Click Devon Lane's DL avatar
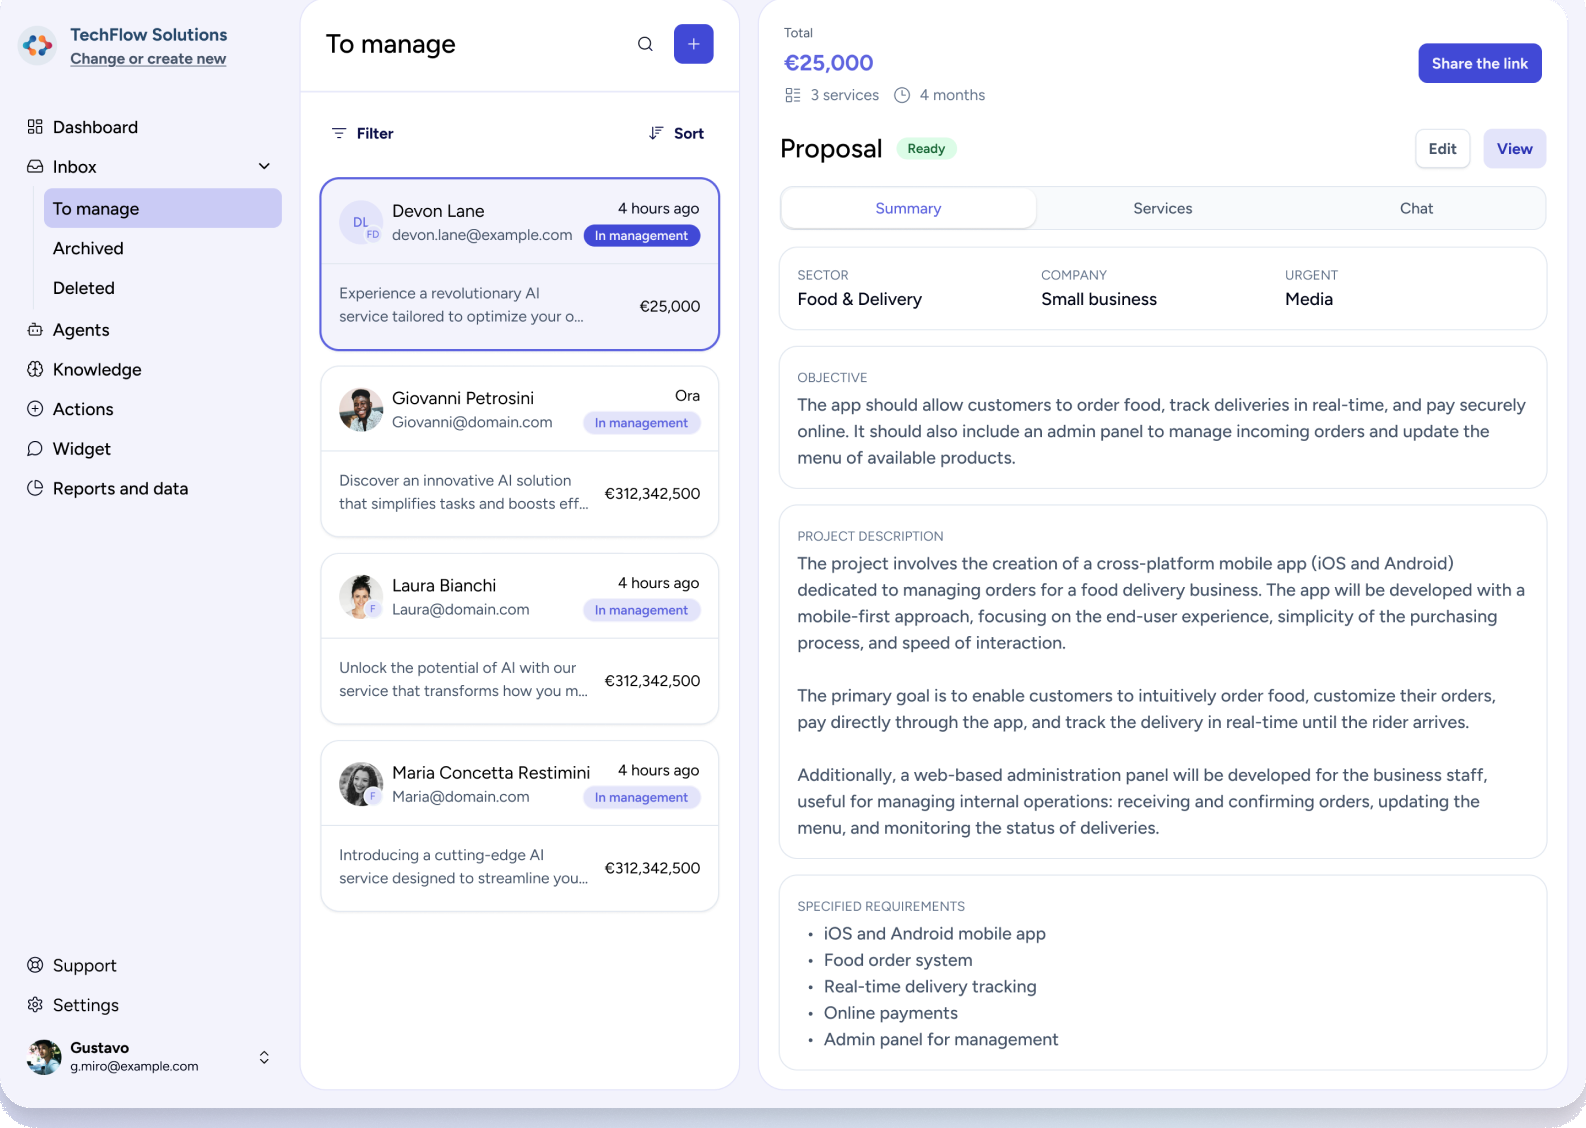The height and width of the screenshot is (1128, 1586). tap(361, 222)
